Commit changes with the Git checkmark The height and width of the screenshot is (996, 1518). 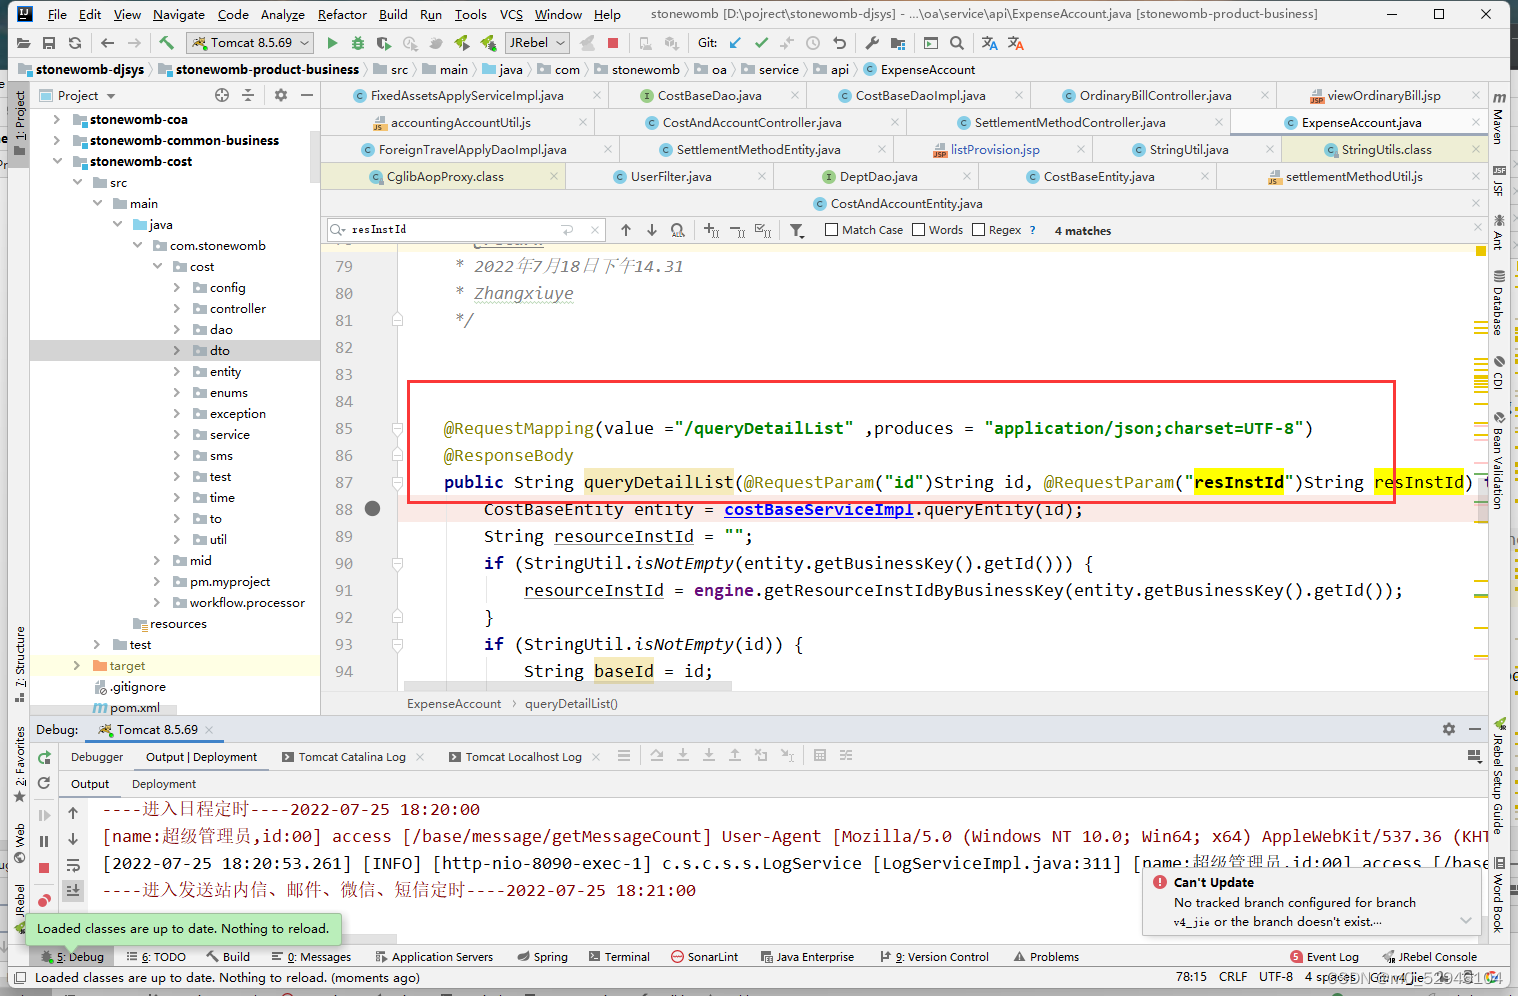(761, 43)
